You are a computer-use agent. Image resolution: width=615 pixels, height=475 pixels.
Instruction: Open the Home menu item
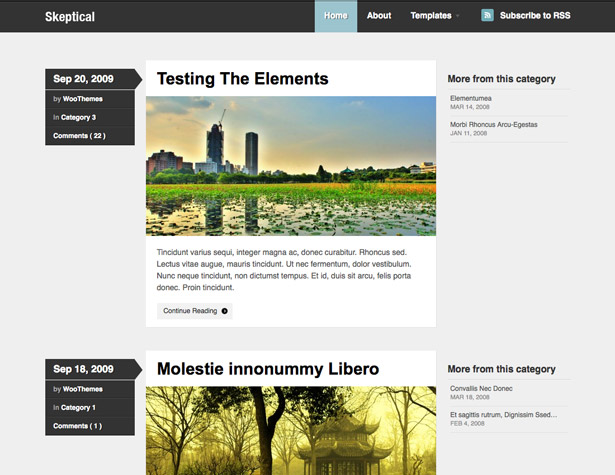336,16
